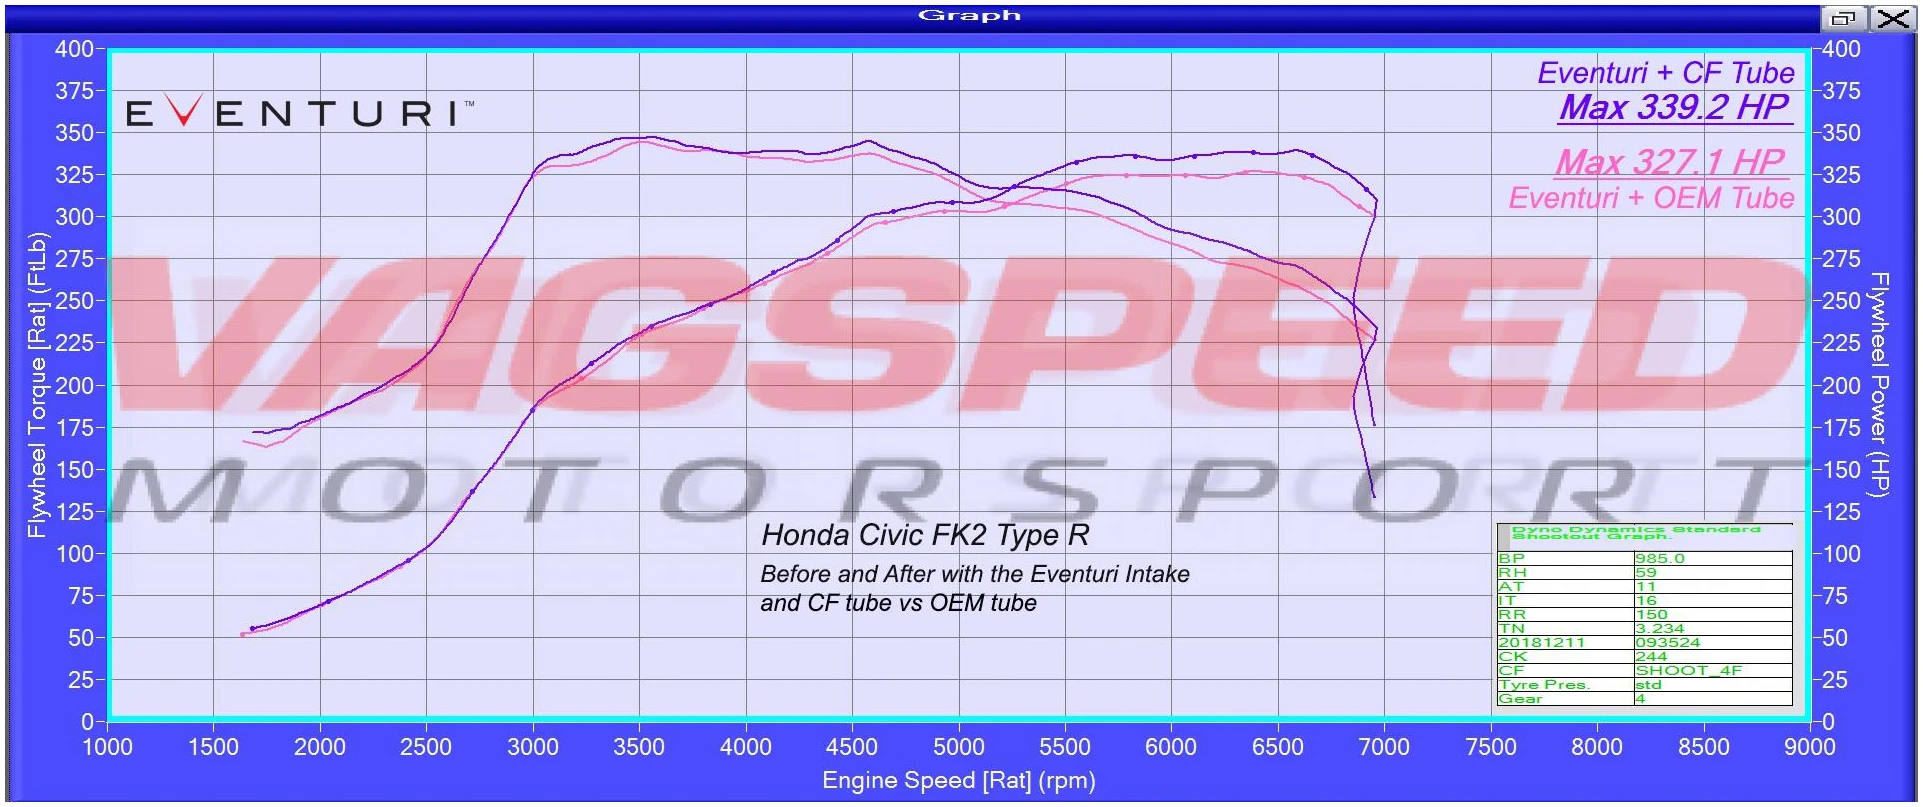Select the 'Eventuri + CF Tube' legend label
1923x807 pixels.
pos(1665,73)
